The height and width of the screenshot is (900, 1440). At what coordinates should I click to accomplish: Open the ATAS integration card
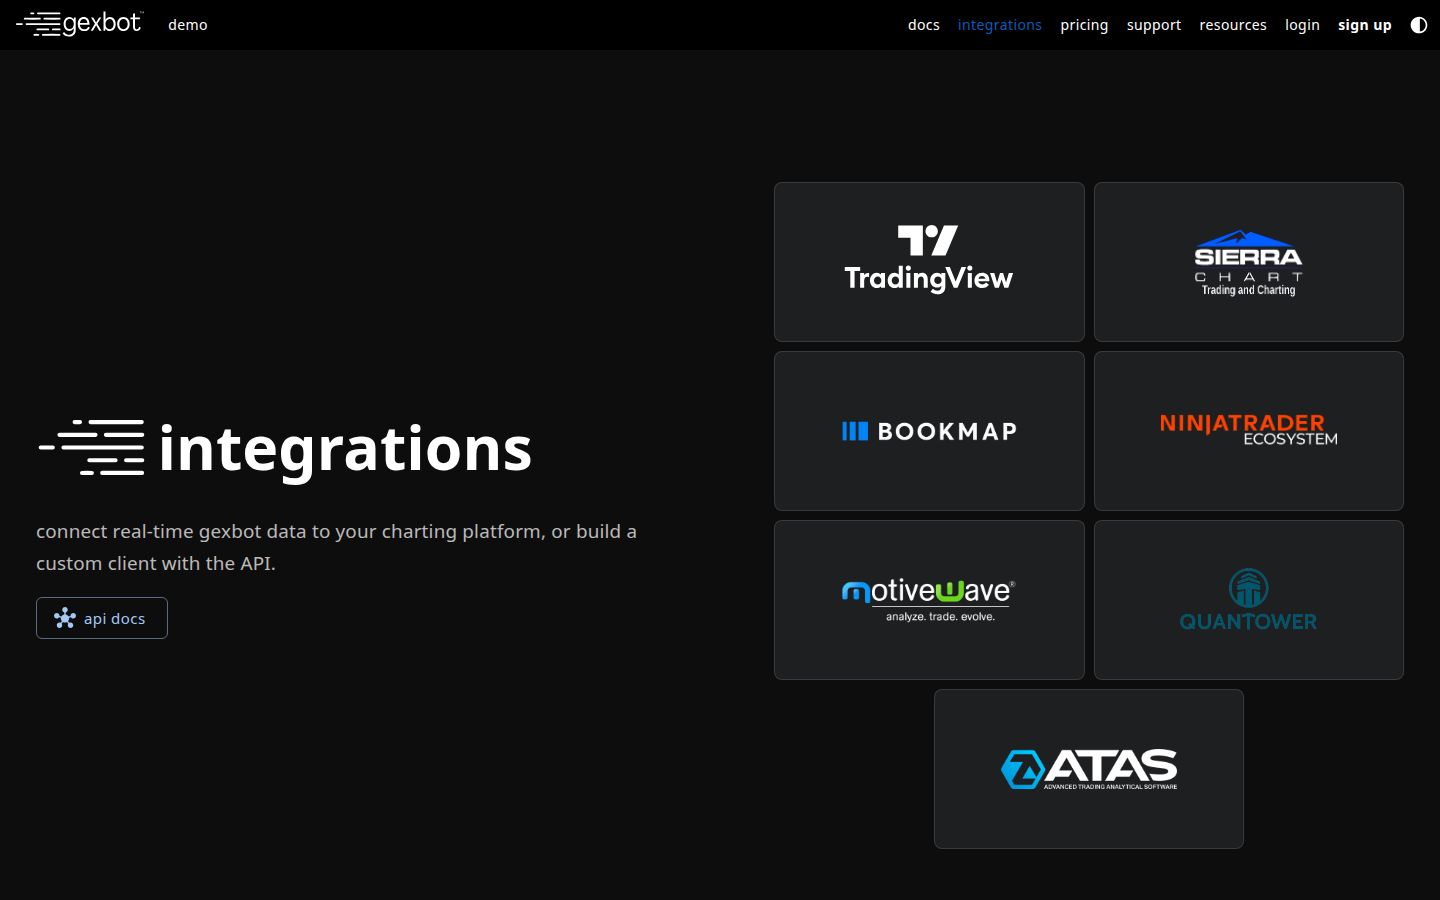click(1089, 769)
